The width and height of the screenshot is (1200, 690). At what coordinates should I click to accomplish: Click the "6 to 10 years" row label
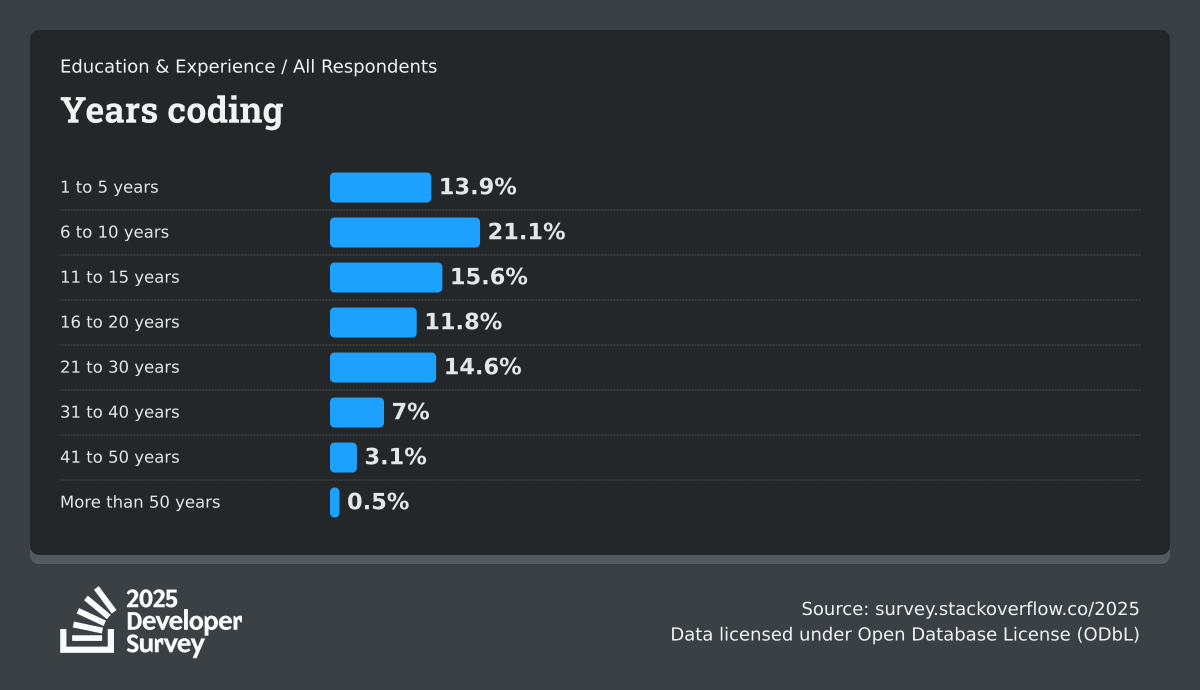[x=114, y=232]
